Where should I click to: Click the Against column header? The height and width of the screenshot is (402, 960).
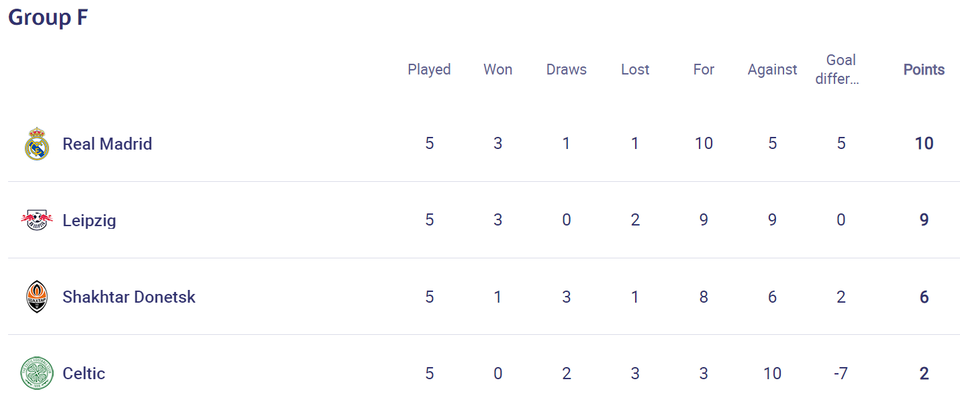click(x=772, y=70)
